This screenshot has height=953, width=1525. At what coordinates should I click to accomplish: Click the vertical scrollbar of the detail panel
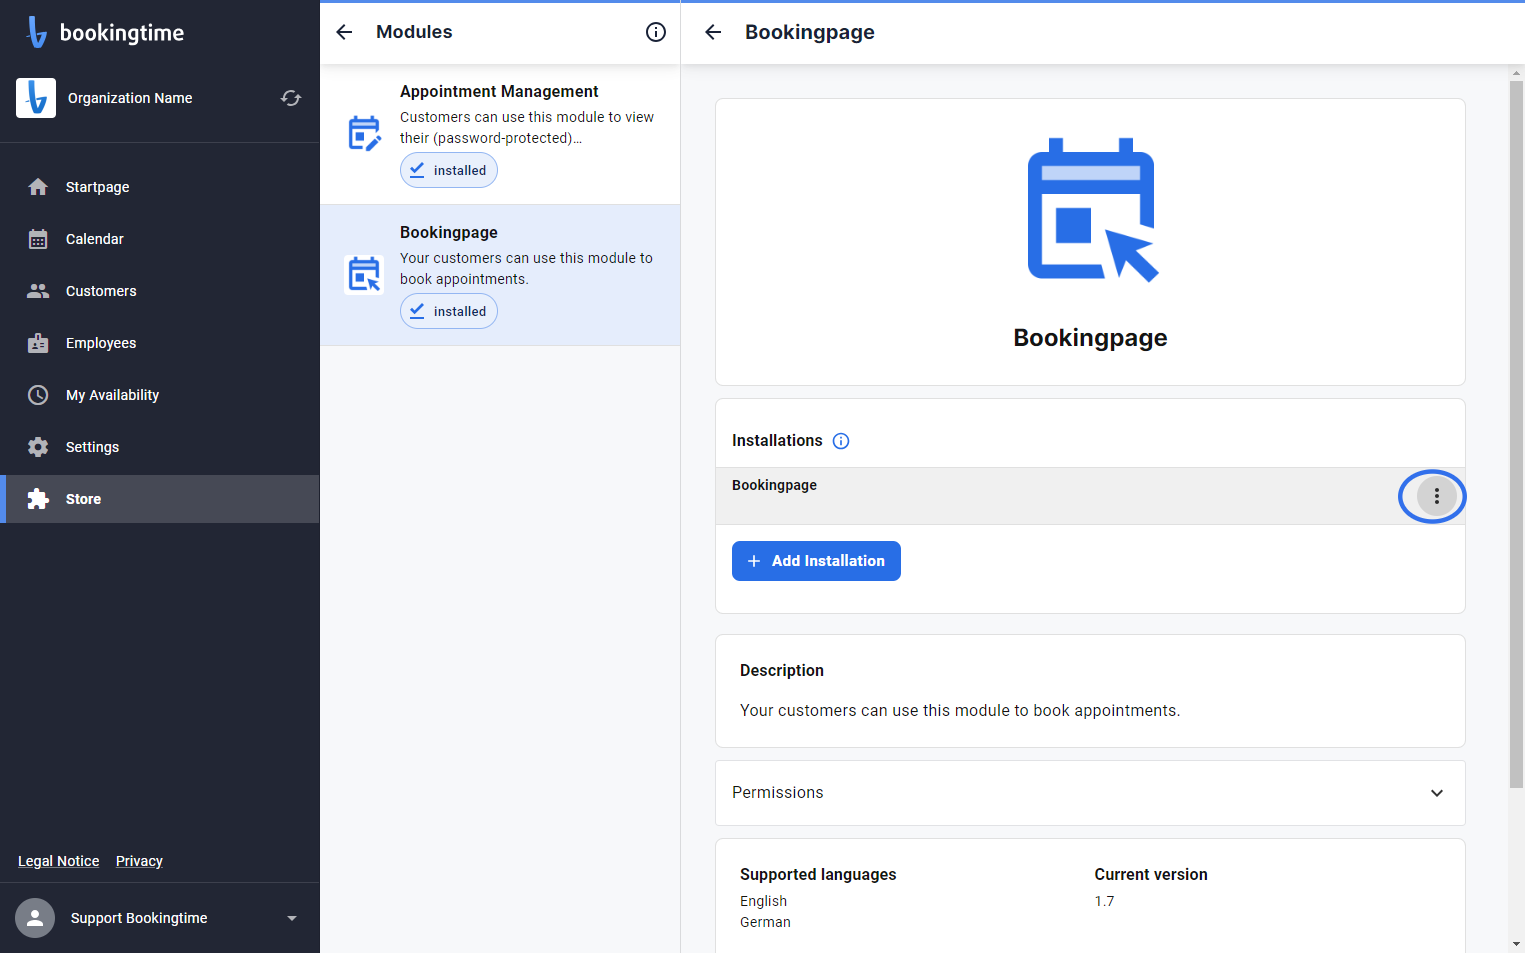coord(1517,435)
